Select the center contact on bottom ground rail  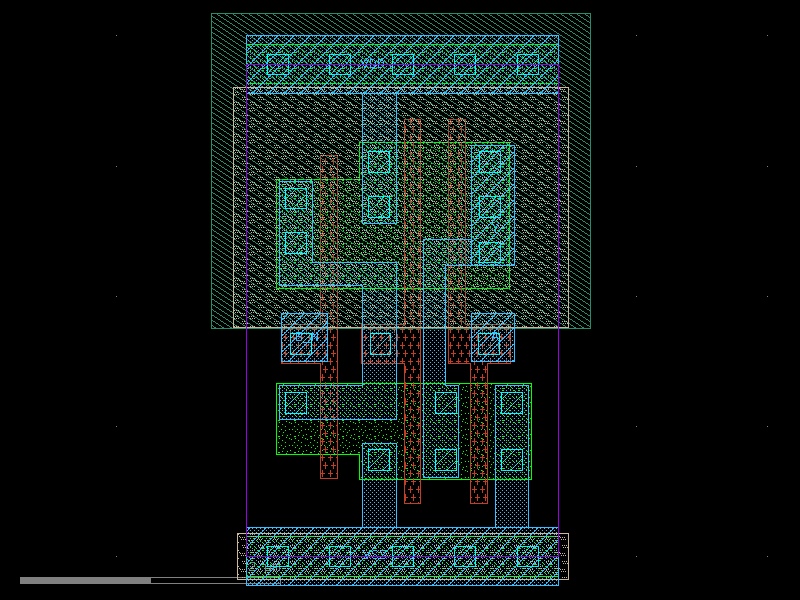403,557
